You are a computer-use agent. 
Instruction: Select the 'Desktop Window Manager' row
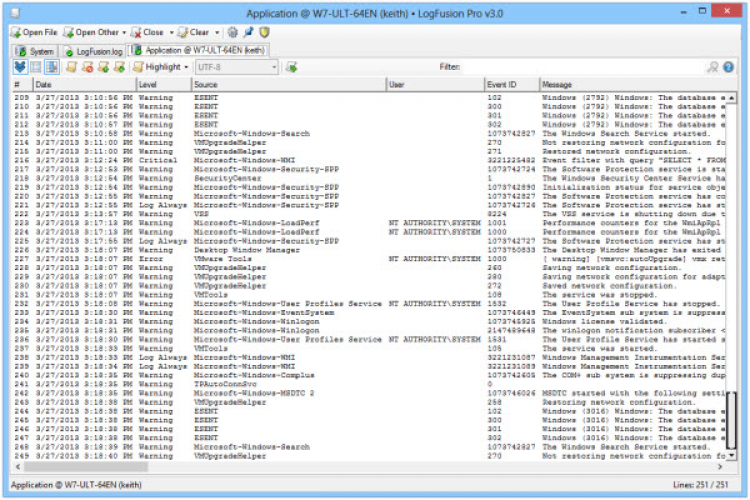click(x=369, y=250)
